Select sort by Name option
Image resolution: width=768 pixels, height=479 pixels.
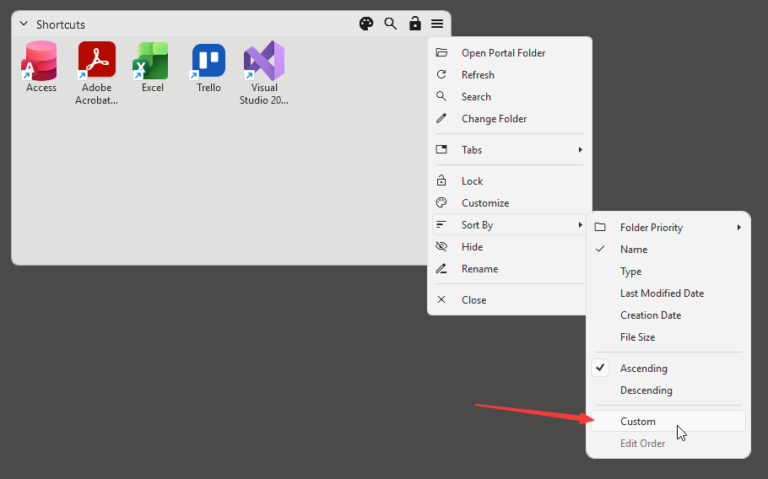(x=668, y=249)
